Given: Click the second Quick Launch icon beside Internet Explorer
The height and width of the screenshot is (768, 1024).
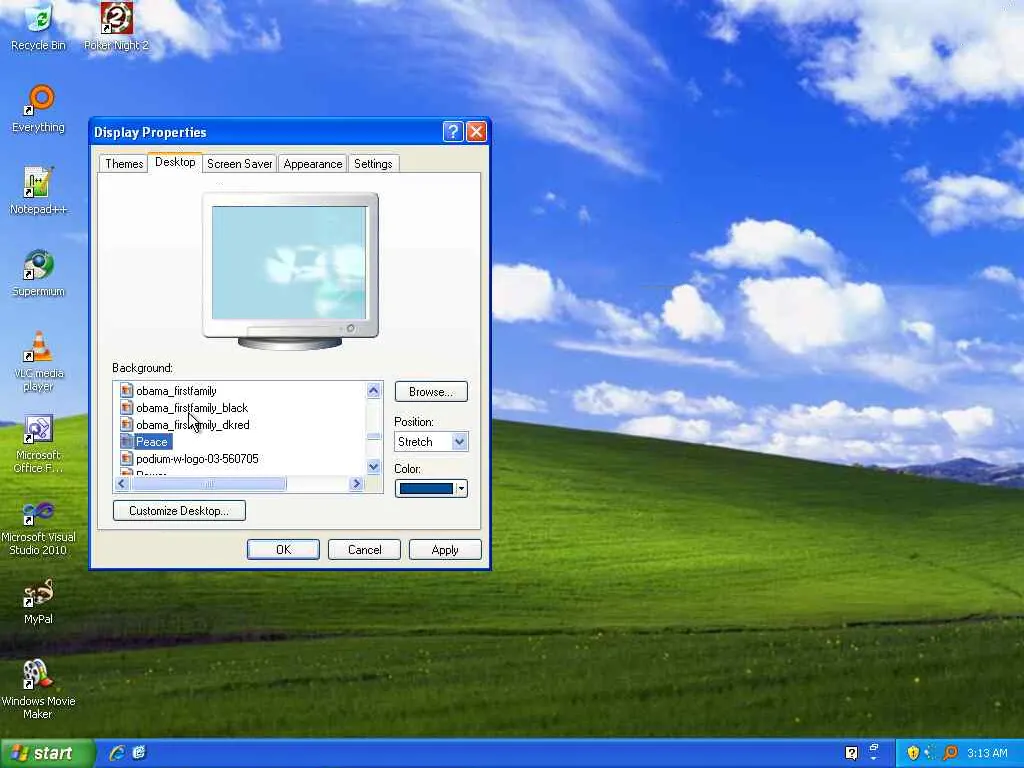Looking at the screenshot, I should pos(139,753).
